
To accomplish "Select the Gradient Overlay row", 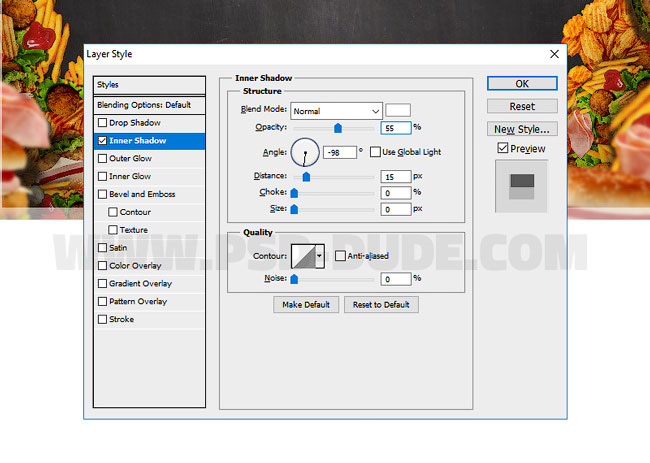I will [x=149, y=283].
